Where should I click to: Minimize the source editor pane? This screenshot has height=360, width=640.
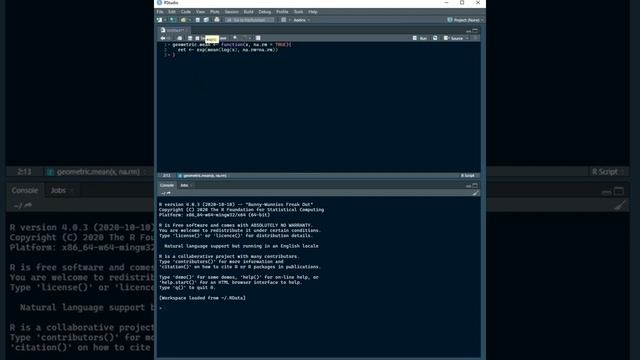(468, 31)
